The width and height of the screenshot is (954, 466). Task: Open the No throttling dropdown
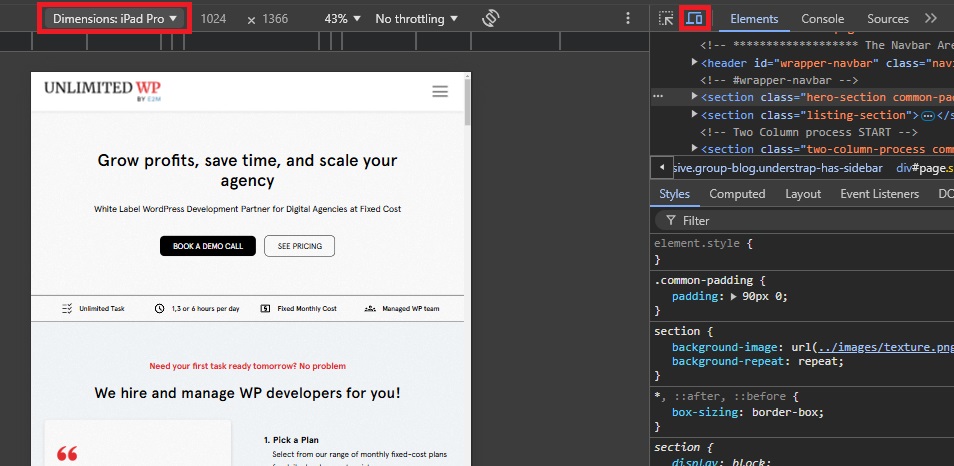(417, 19)
